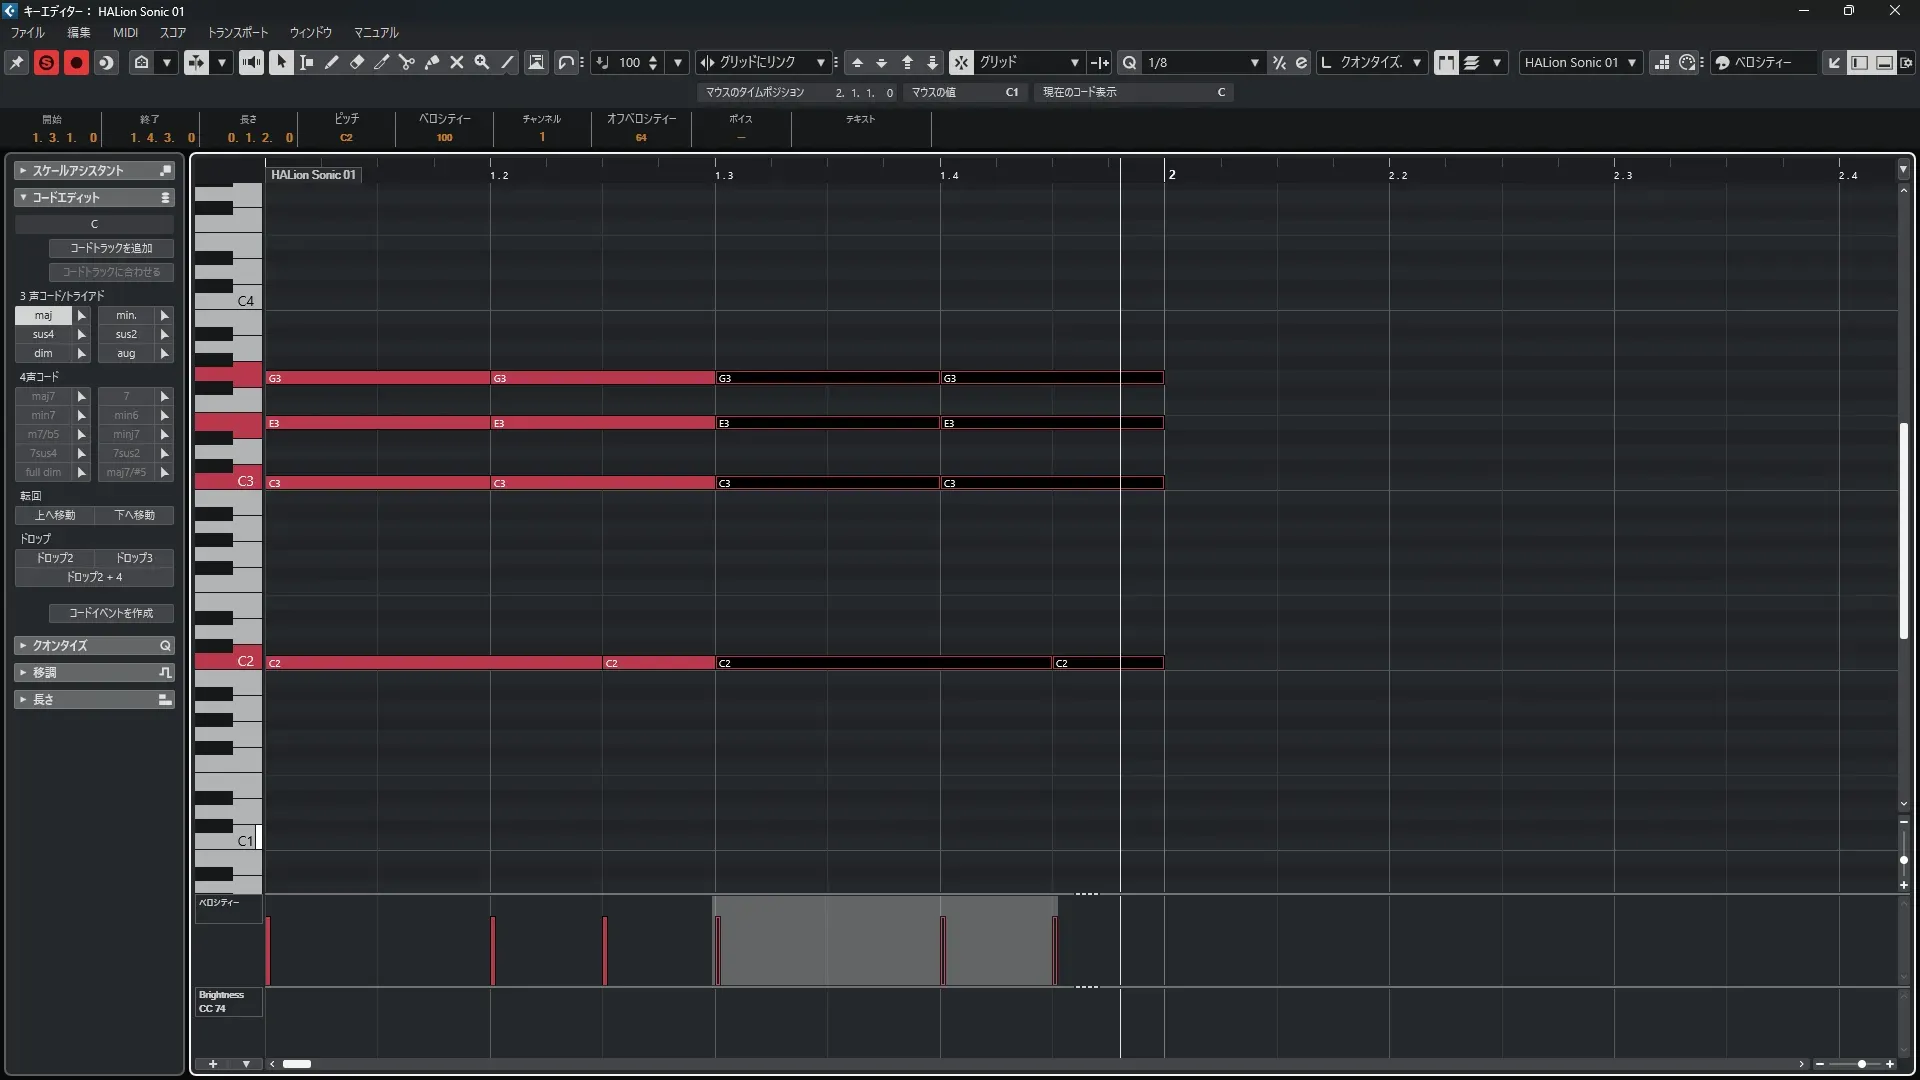Select the Zoom magnifier tool
The image size is (1920, 1080).
pos(481,62)
